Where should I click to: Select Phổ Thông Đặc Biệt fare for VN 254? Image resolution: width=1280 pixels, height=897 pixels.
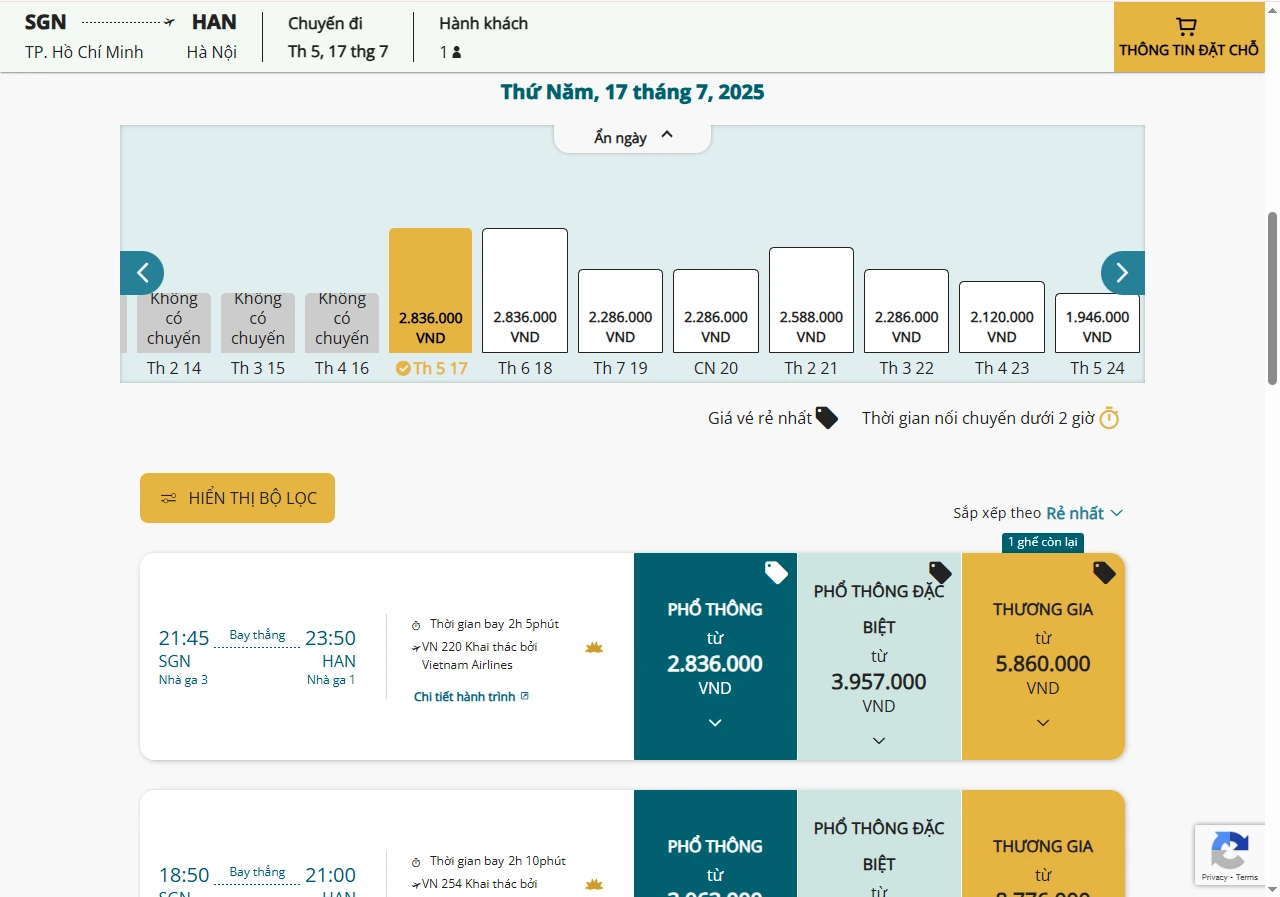point(879,843)
